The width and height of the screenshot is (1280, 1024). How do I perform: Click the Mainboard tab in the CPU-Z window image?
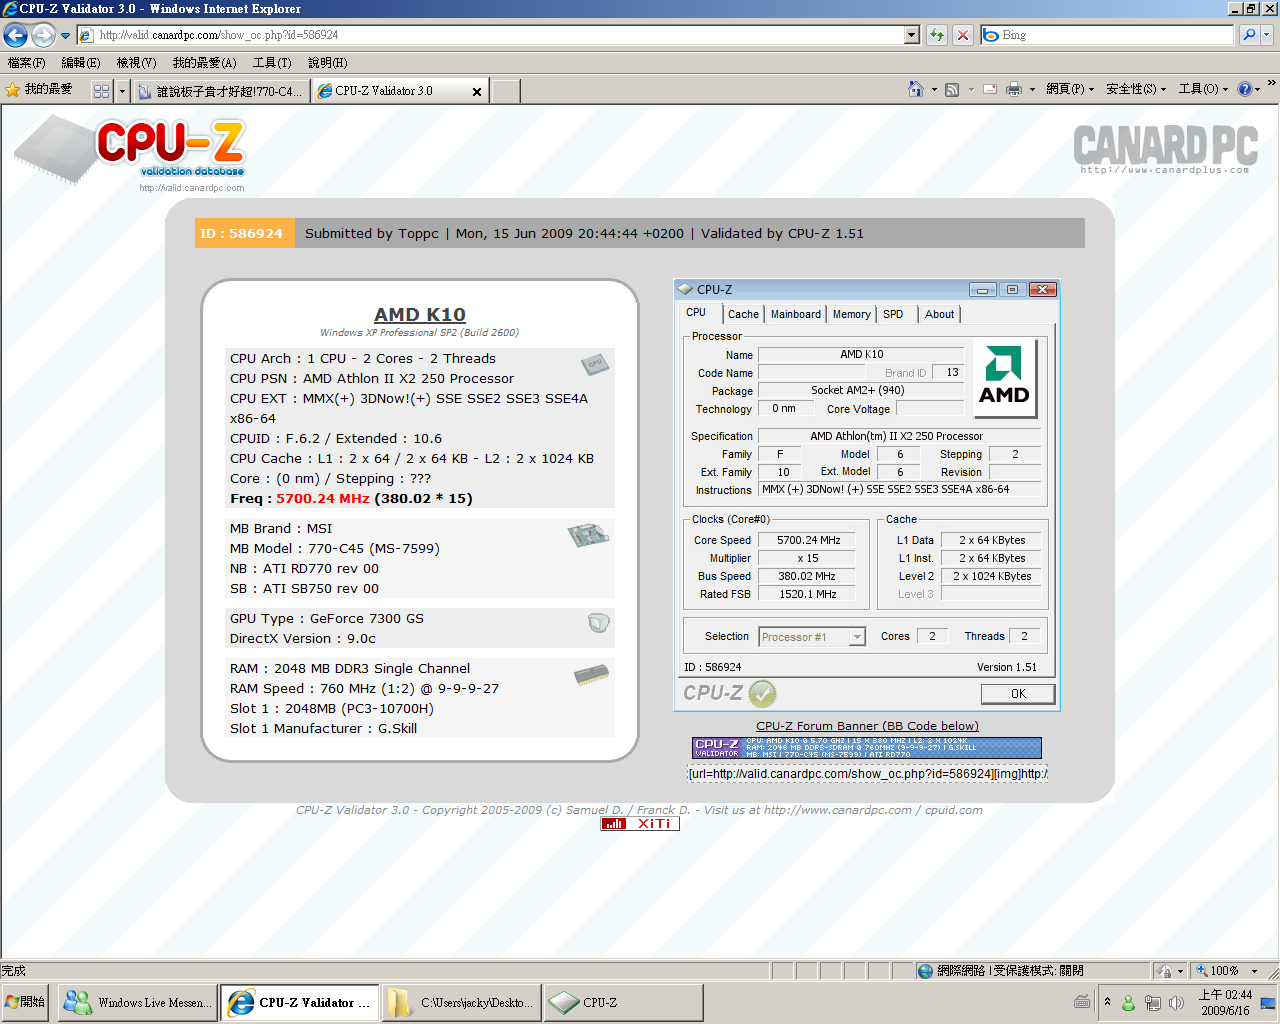pyautogui.click(x=796, y=314)
